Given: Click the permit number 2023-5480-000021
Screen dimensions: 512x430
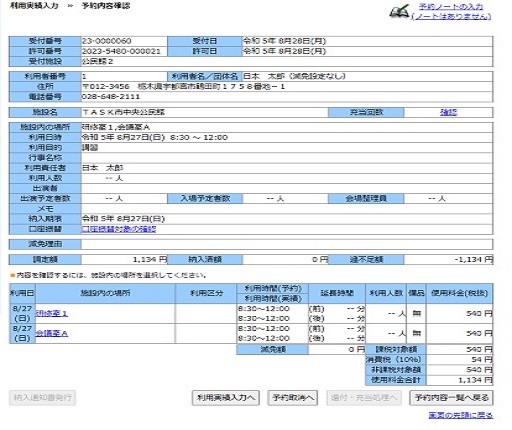Looking at the screenshot, I should pos(121,51).
